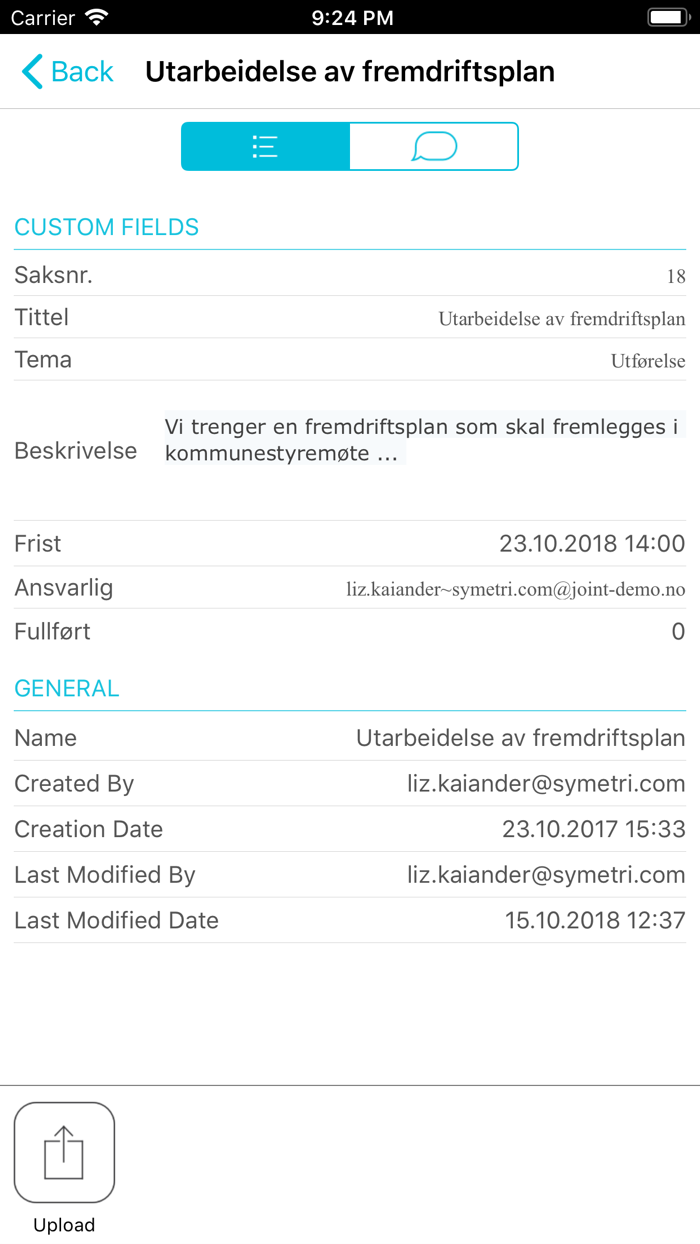Viewport: 700px width, 1244px height.
Task: Tap the Upload share icon
Action: point(64,1152)
